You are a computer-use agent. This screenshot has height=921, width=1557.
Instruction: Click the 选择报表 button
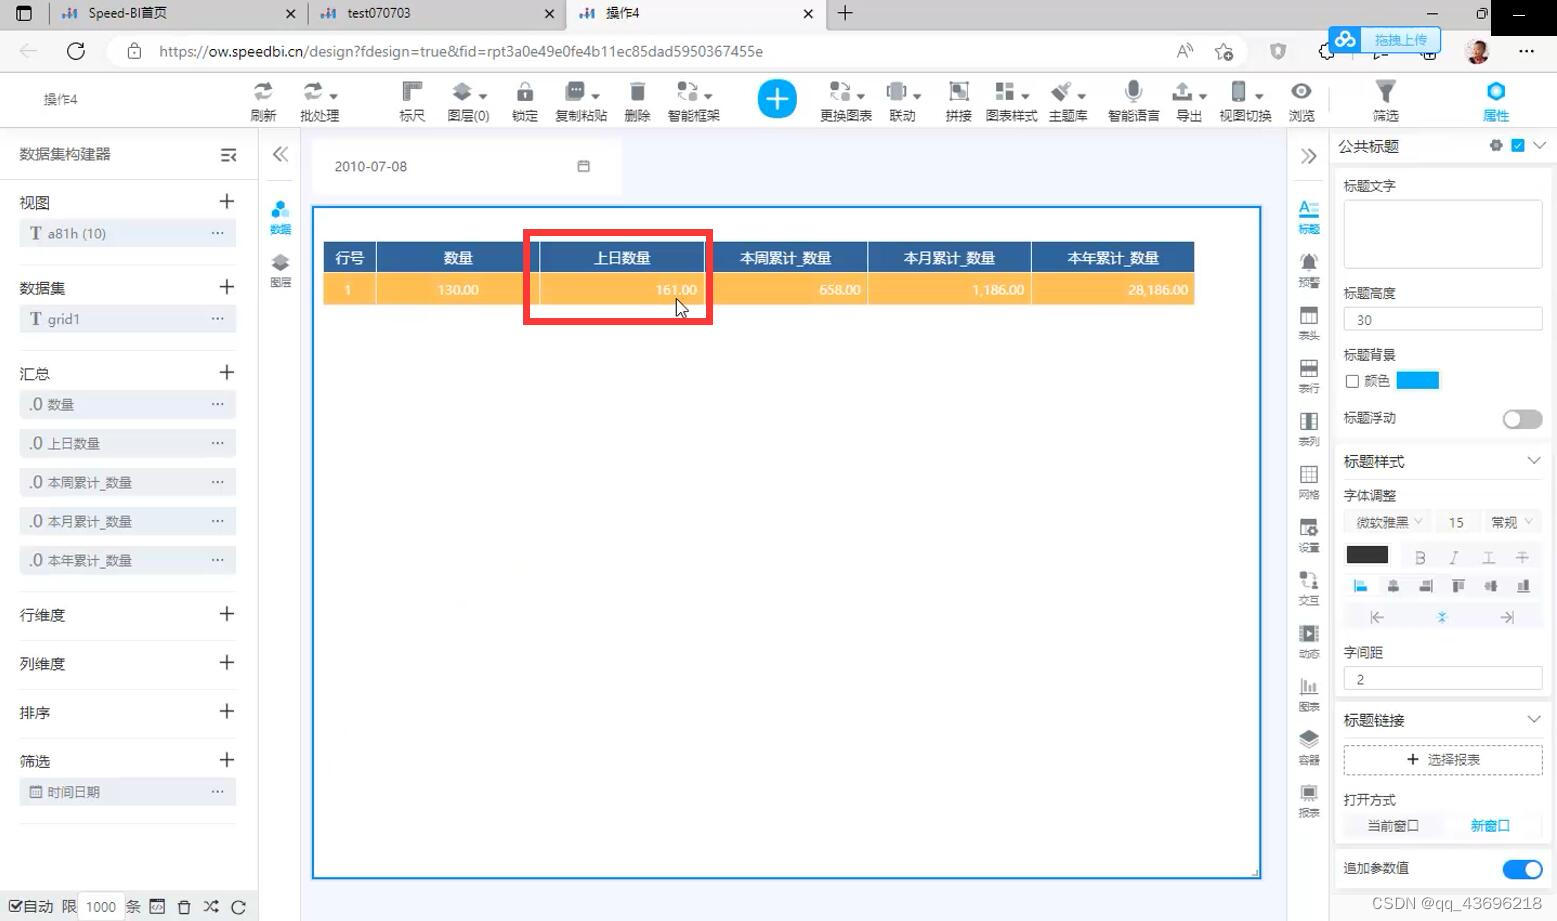tap(1442, 760)
